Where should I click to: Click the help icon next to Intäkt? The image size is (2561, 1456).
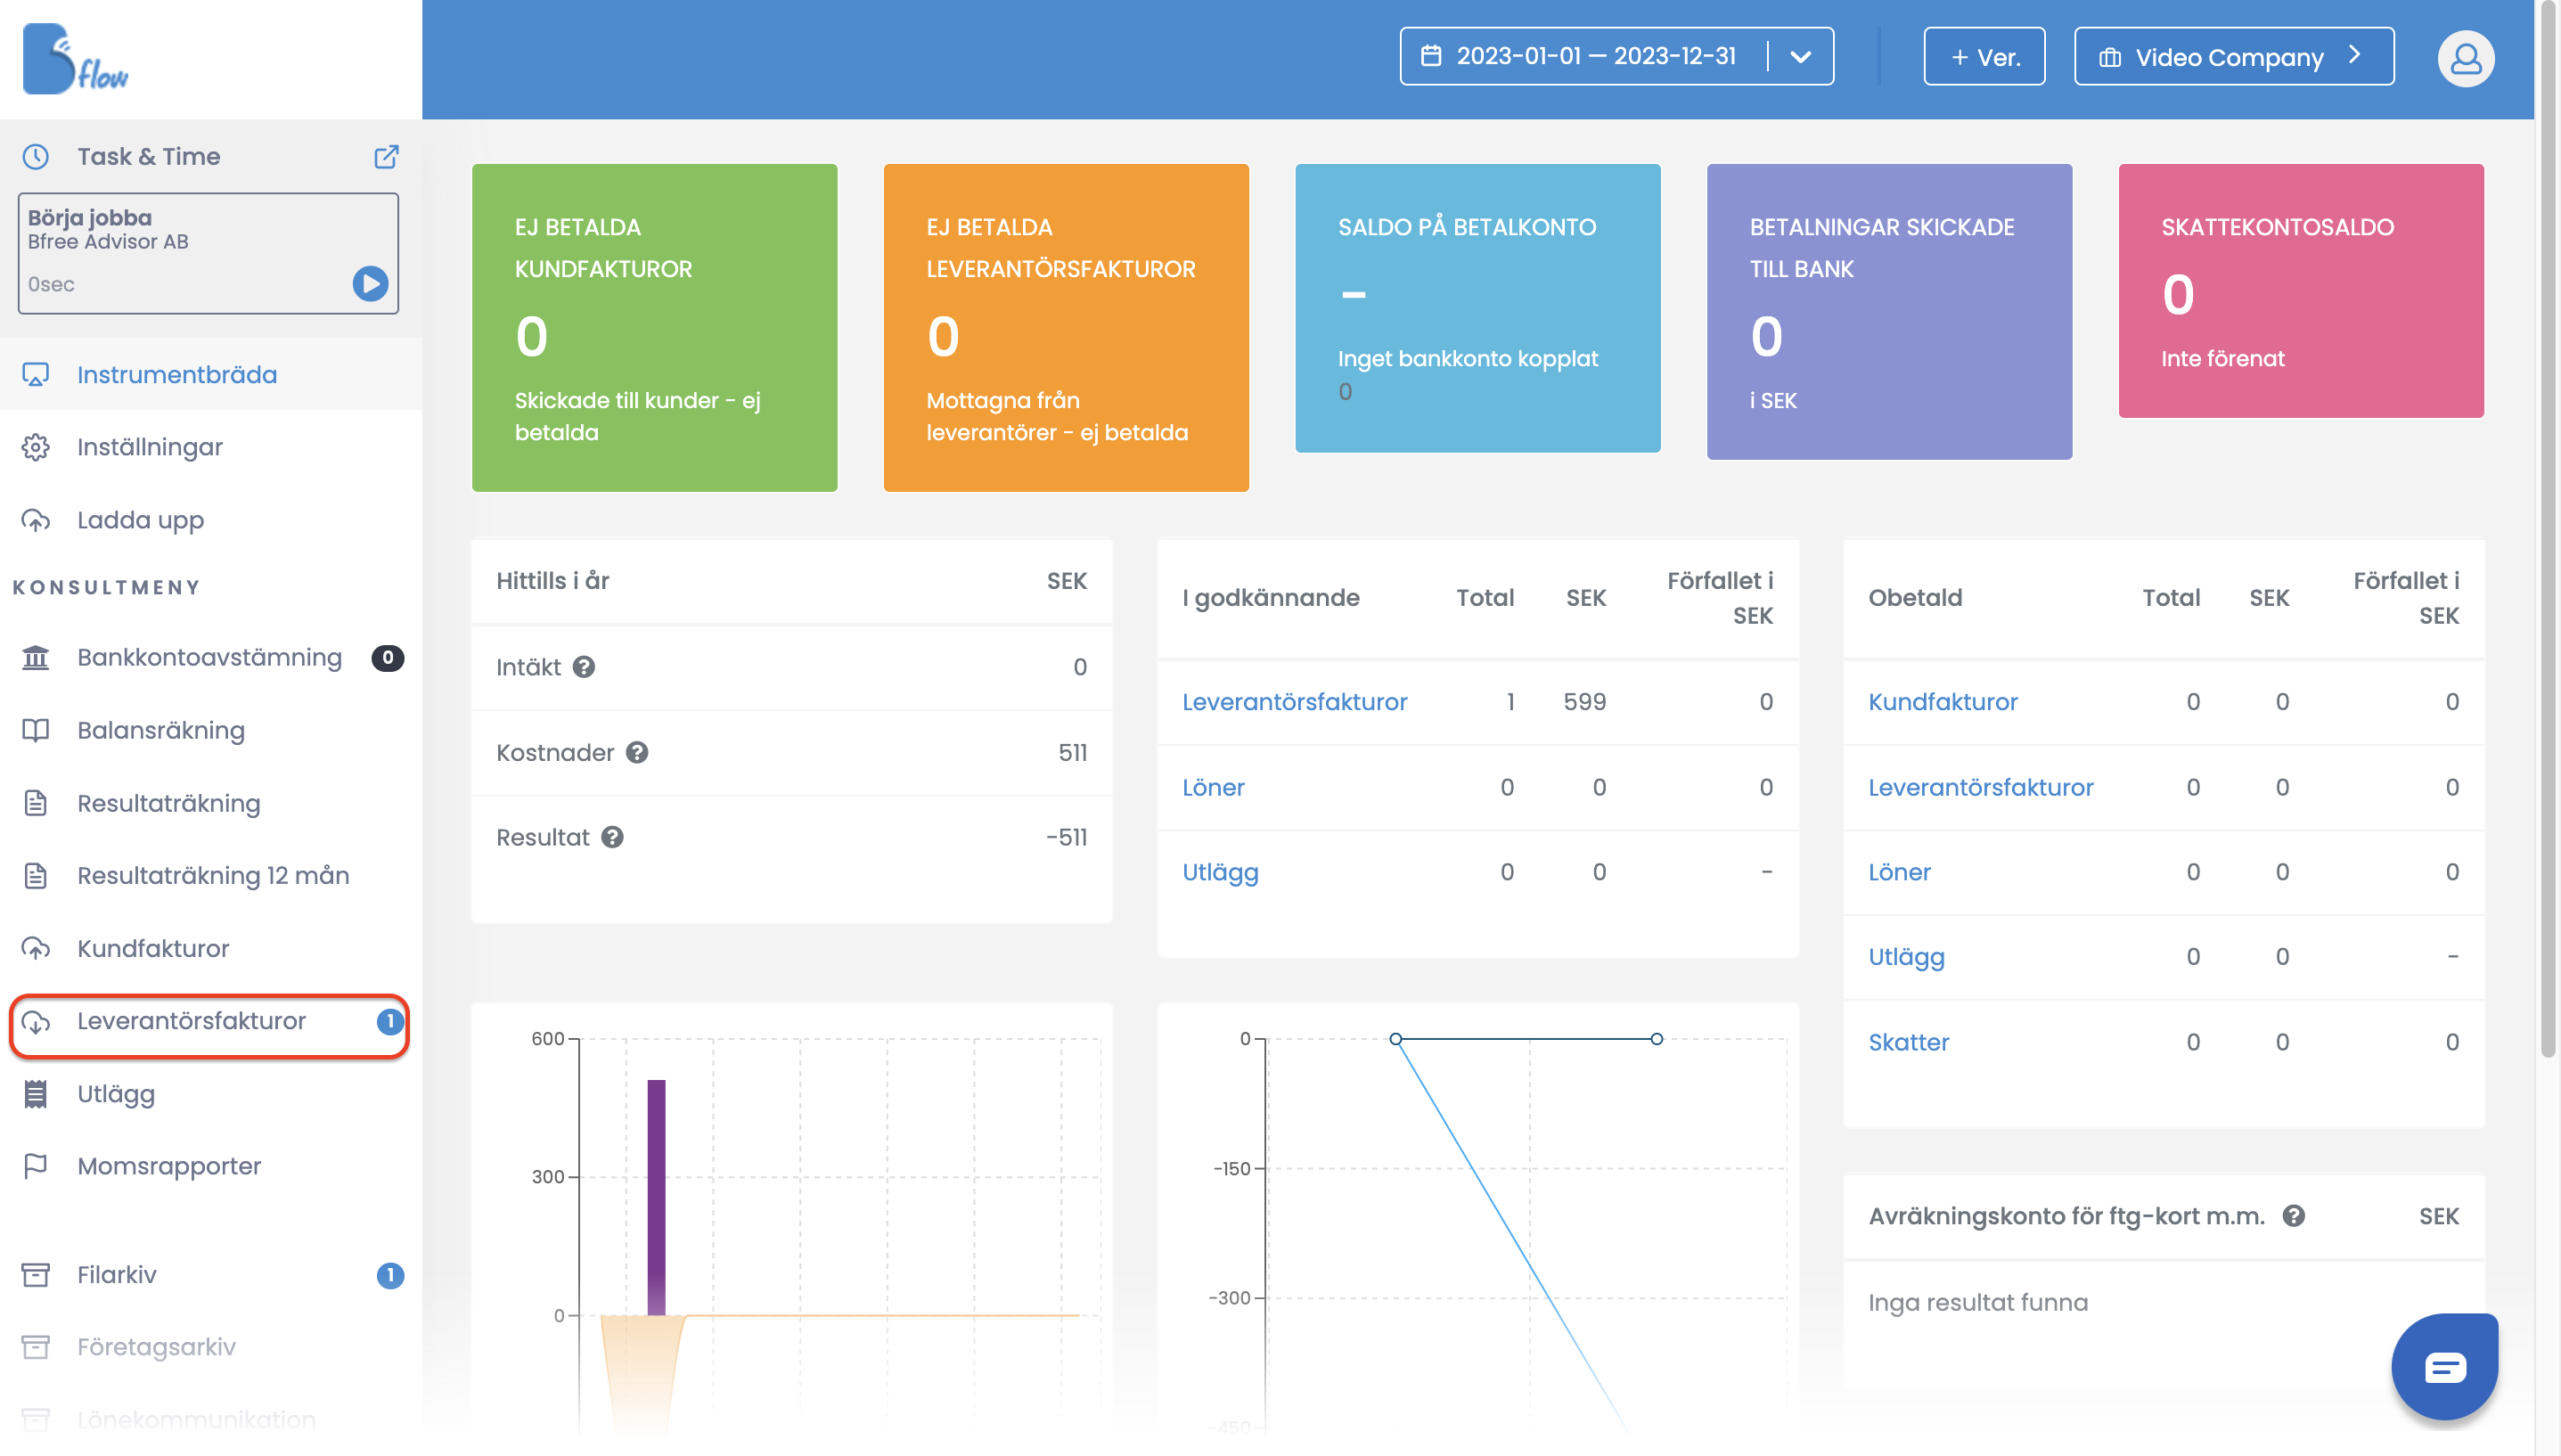coord(584,667)
